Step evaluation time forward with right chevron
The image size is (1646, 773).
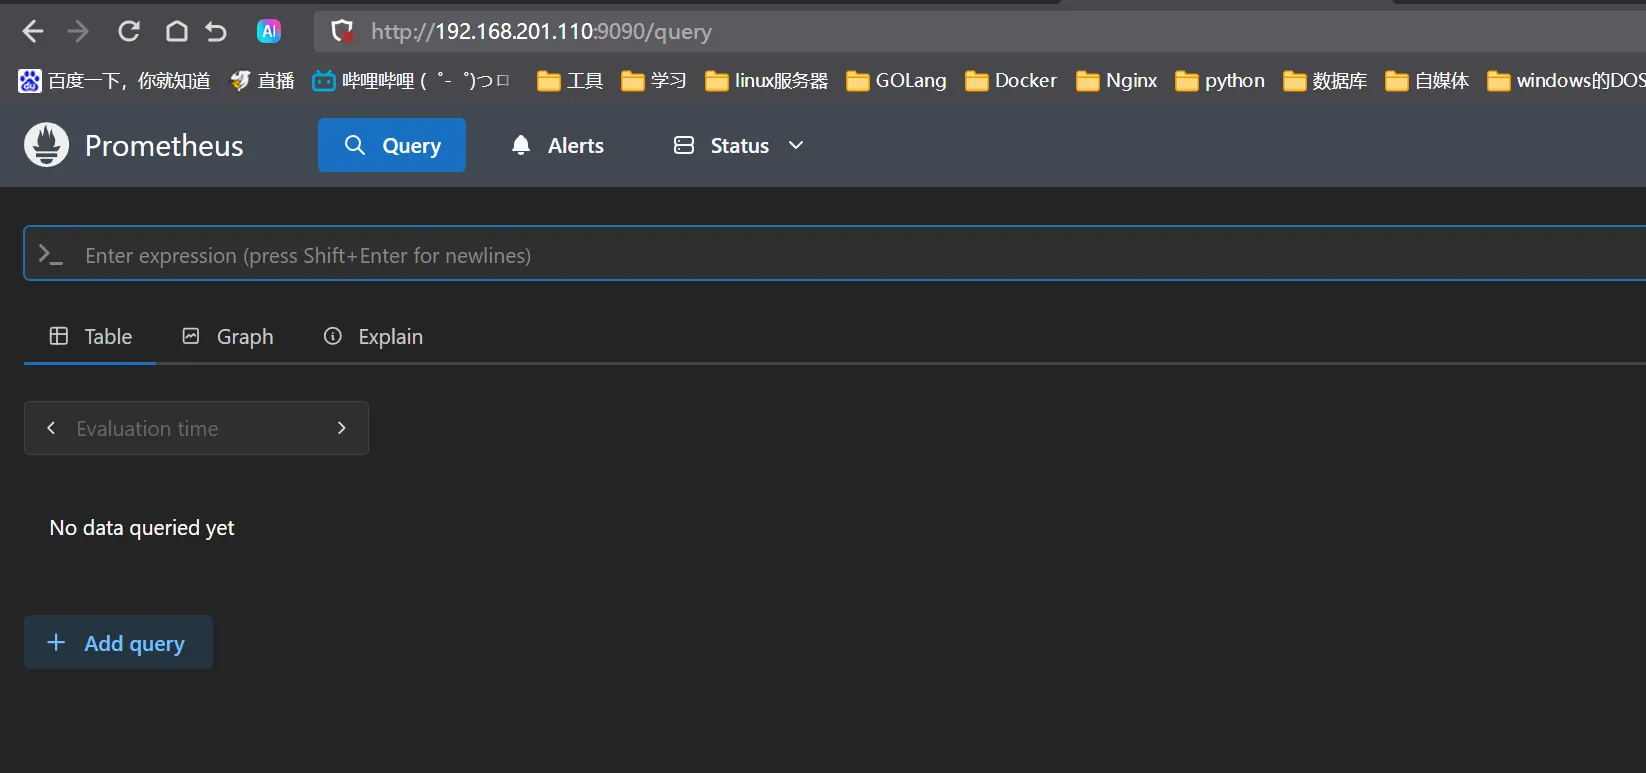[342, 428]
